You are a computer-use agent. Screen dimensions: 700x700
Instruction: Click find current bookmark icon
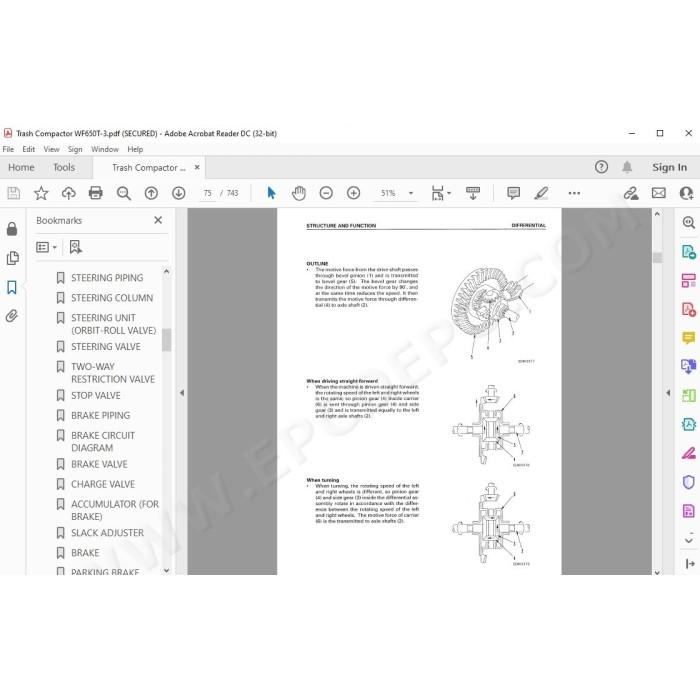(x=75, y=247)
